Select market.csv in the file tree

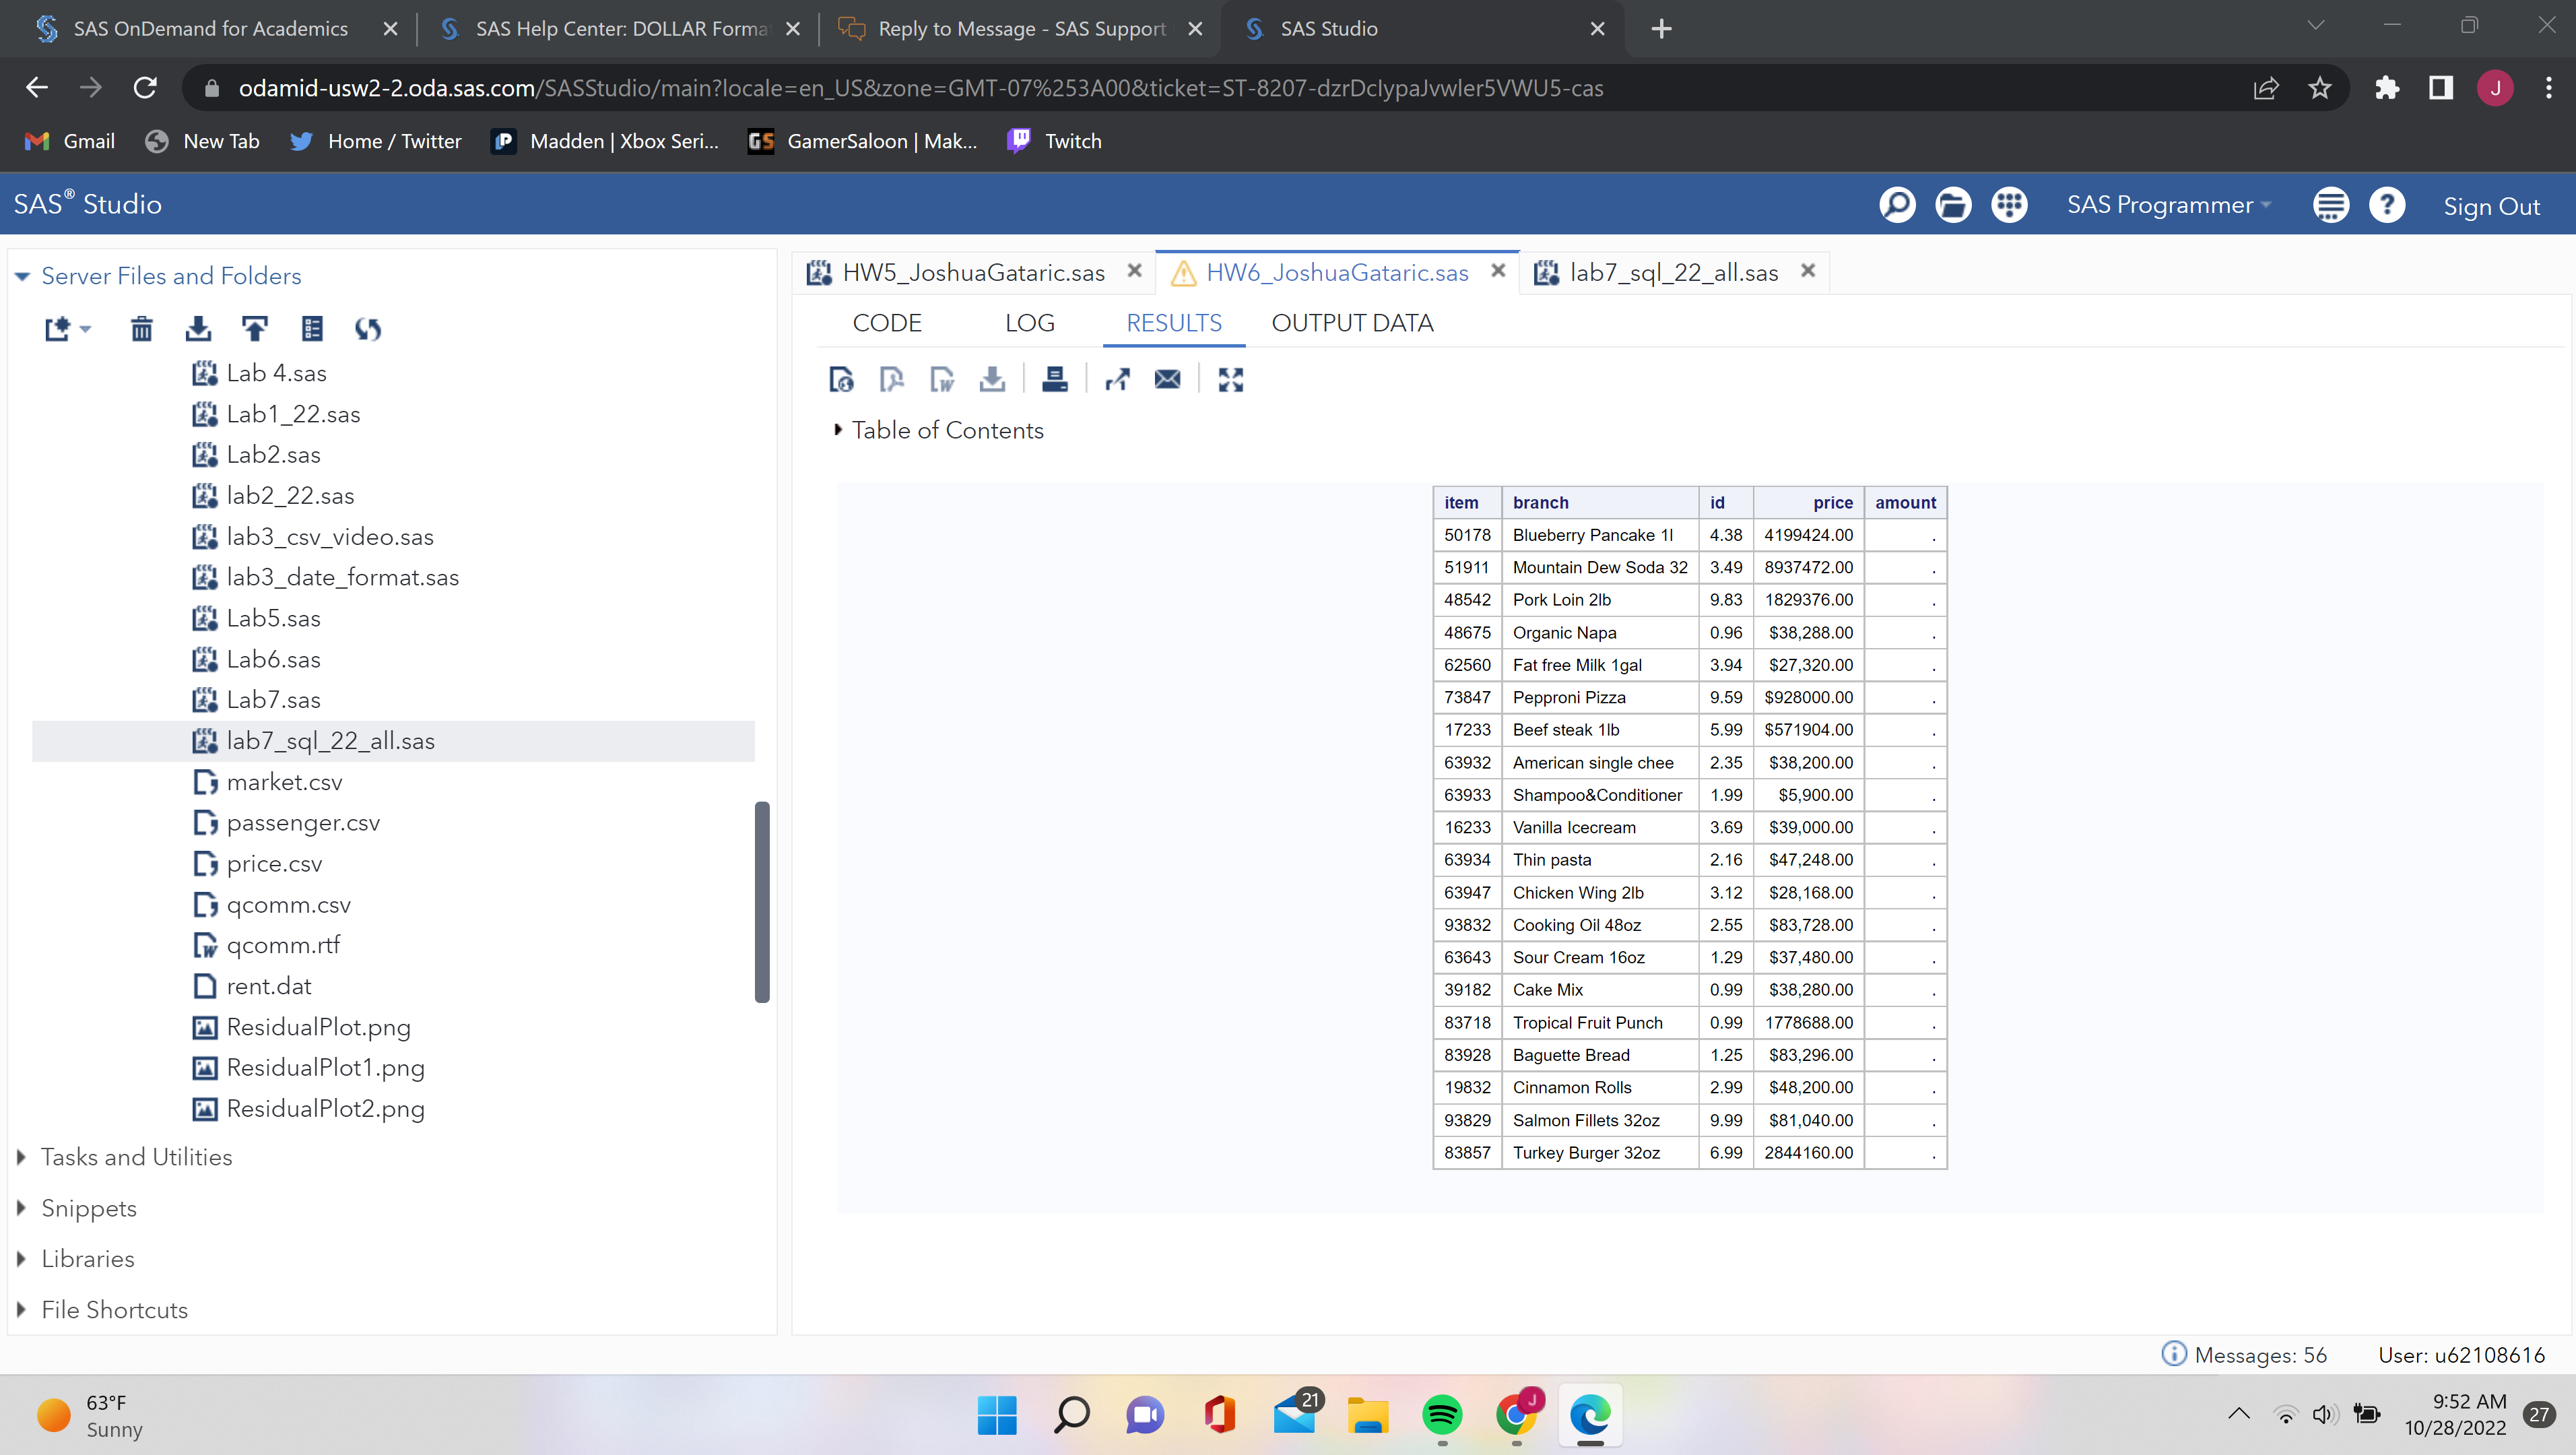(284, 782)
